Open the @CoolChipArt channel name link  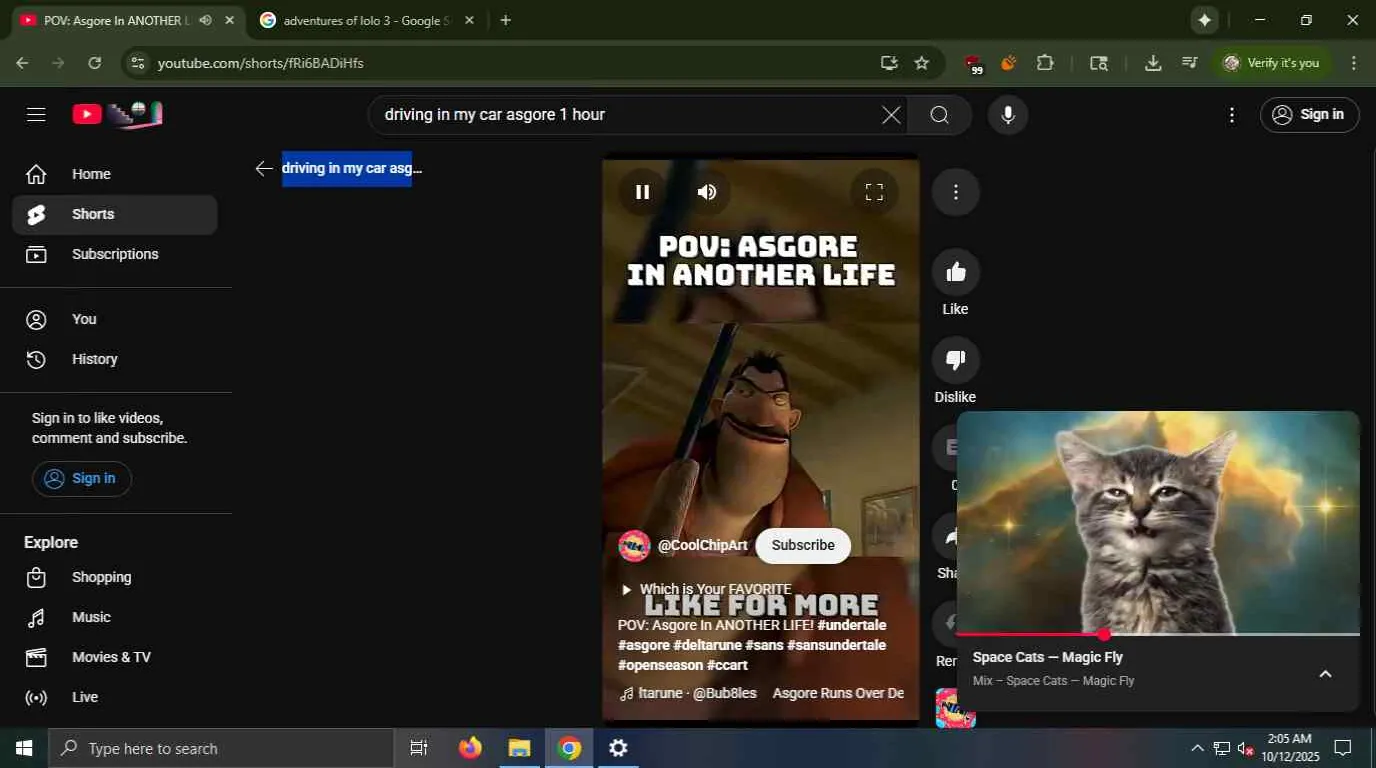tap(702, 545)
